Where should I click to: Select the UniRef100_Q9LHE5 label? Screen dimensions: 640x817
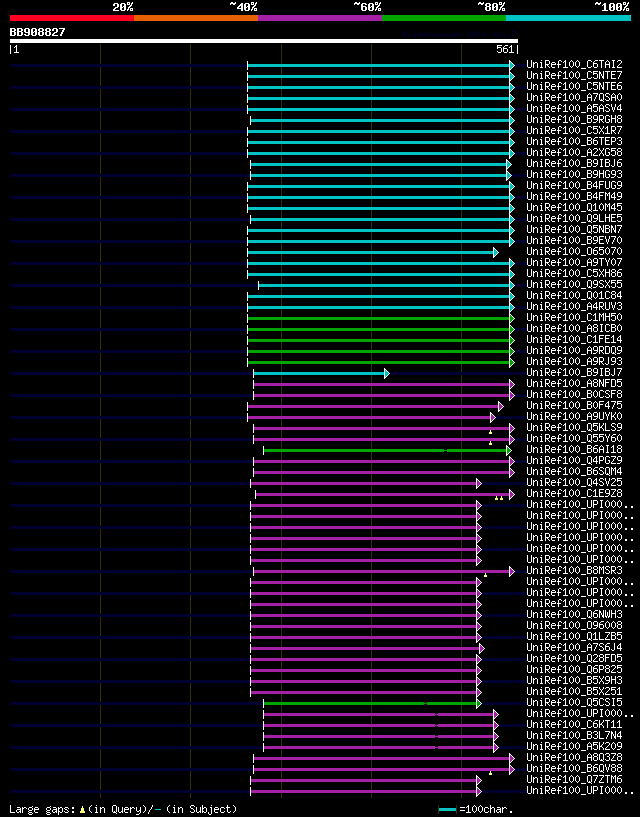(574, 218)
